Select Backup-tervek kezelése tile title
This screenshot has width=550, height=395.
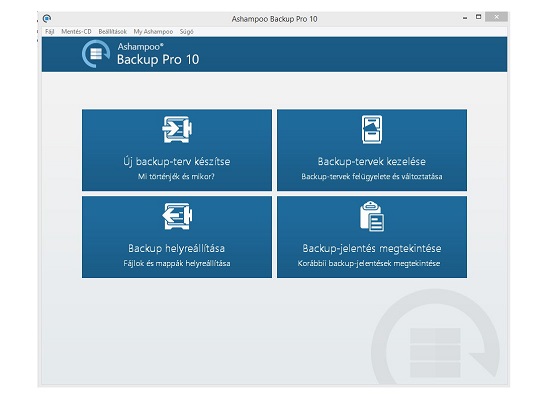point(372,161)
